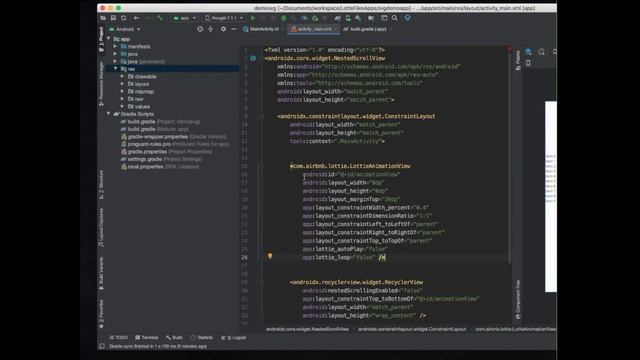Open Component Tree side panel button

518,300
